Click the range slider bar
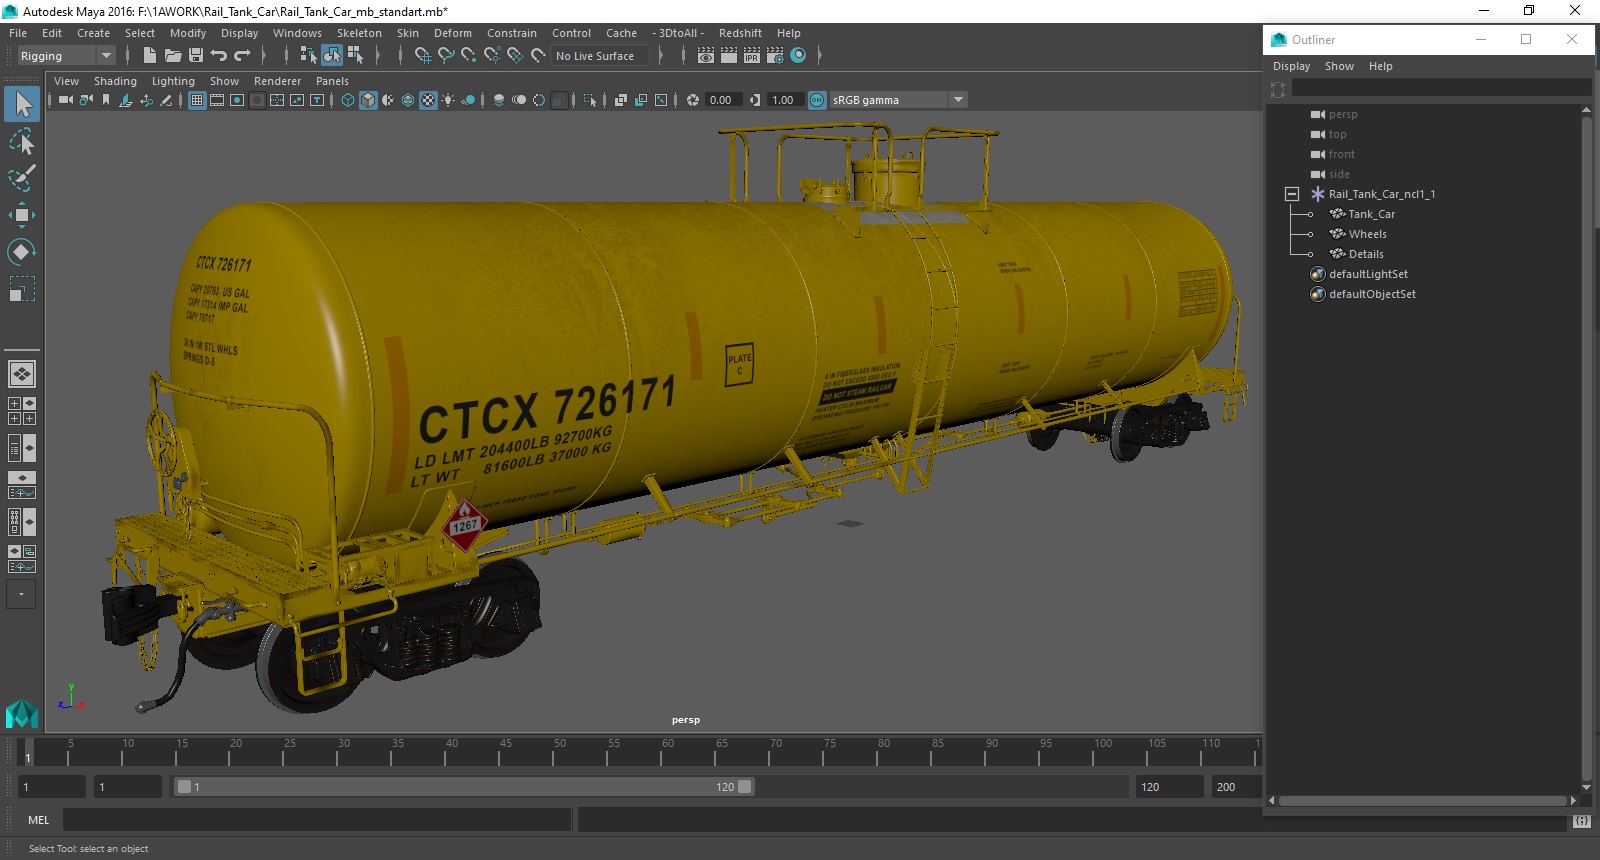 point(465,787)
